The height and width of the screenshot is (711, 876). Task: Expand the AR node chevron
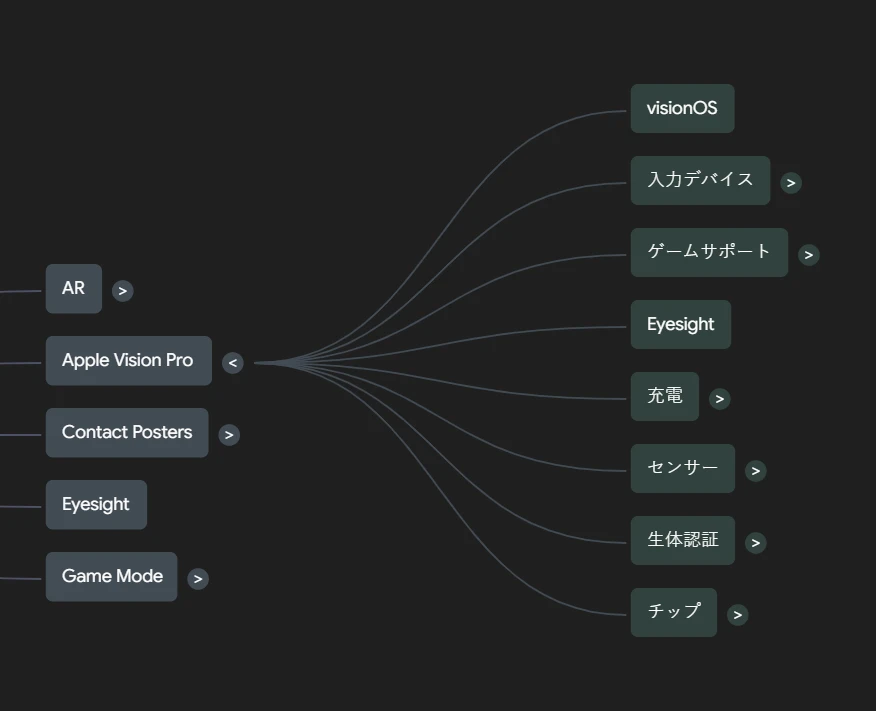click(122, 291)
